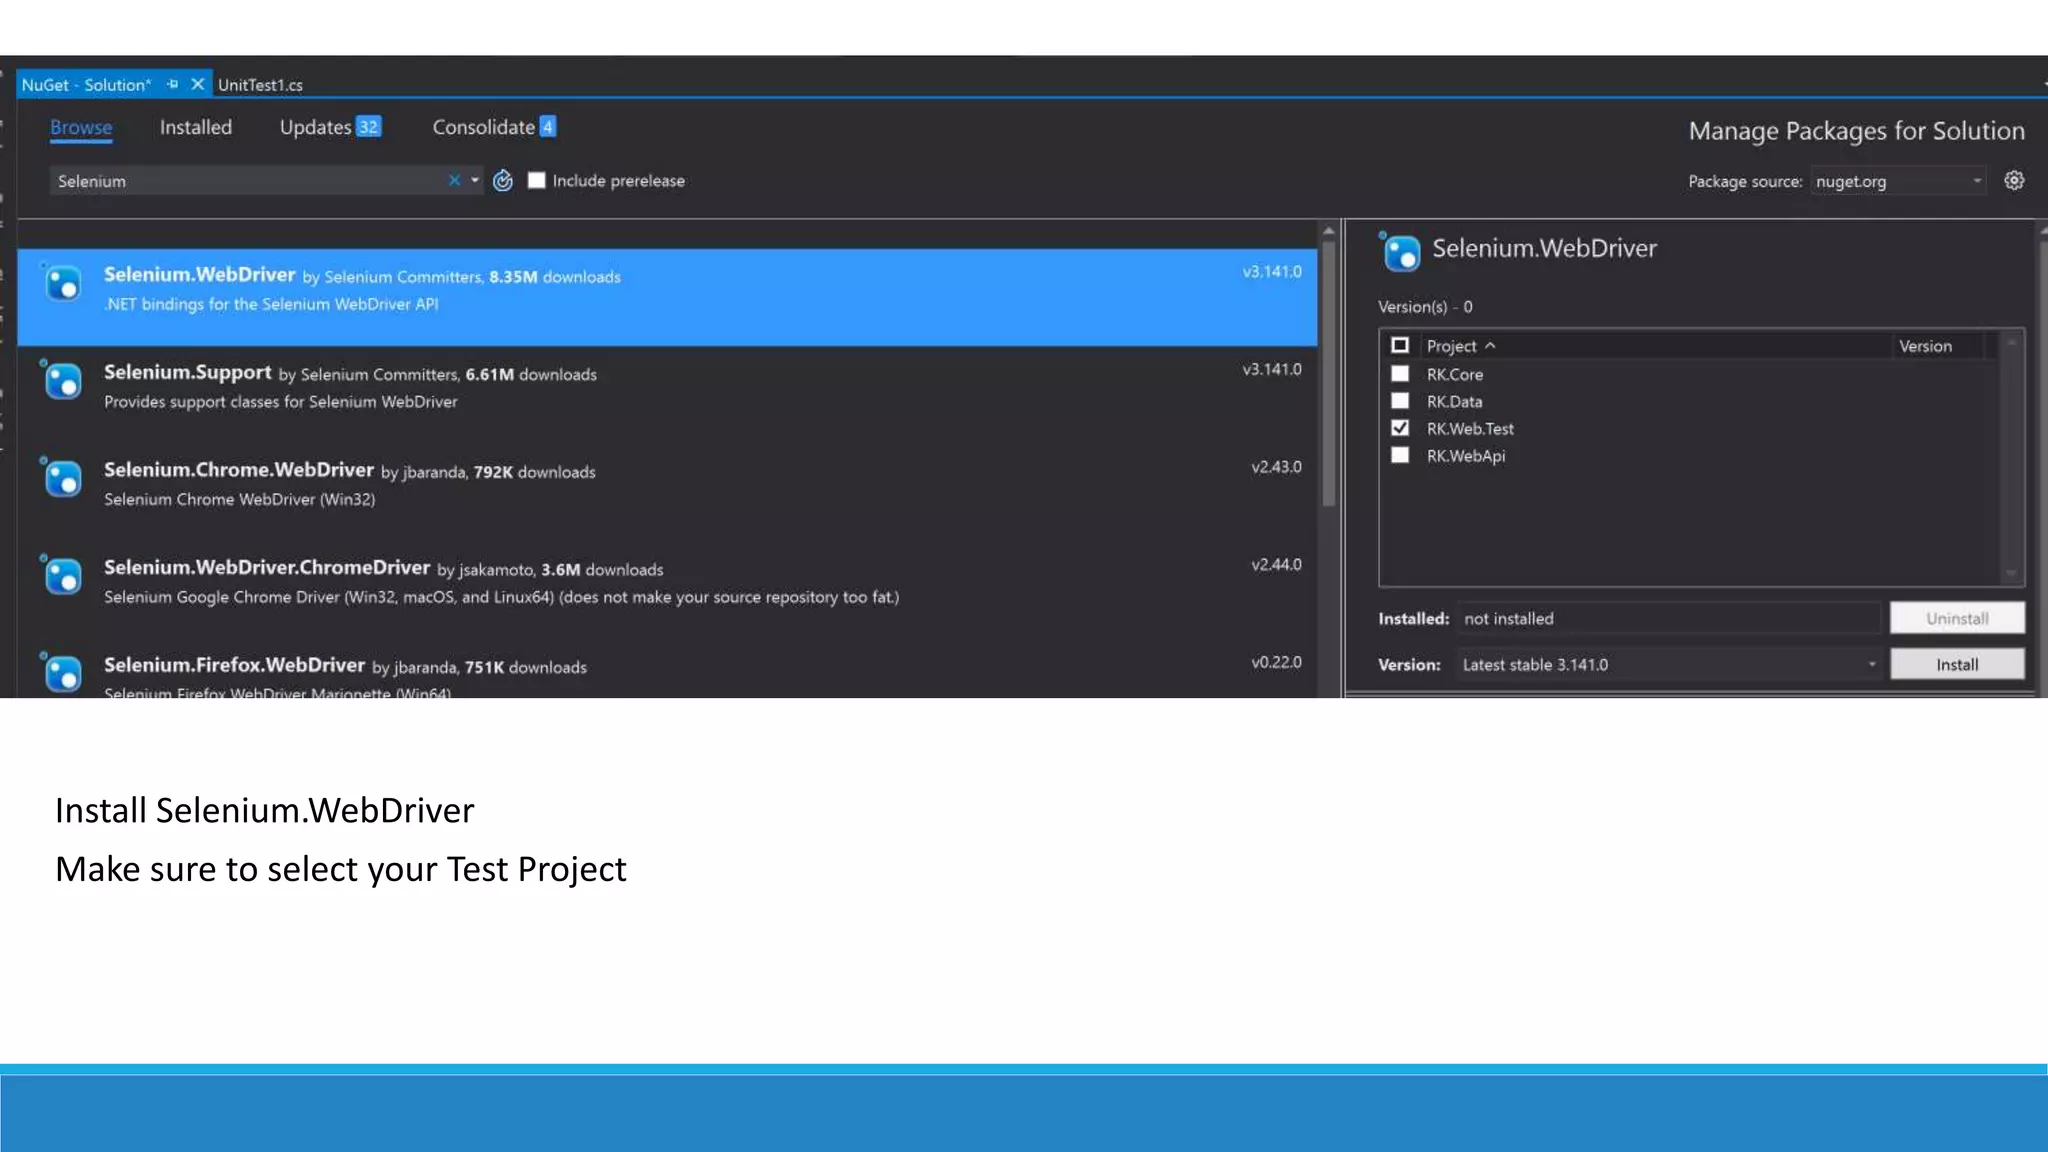Click the Selenium.Chrome.WebDriver package icon
Screen dimensions: 2048x1152
(x=62, y=478)
